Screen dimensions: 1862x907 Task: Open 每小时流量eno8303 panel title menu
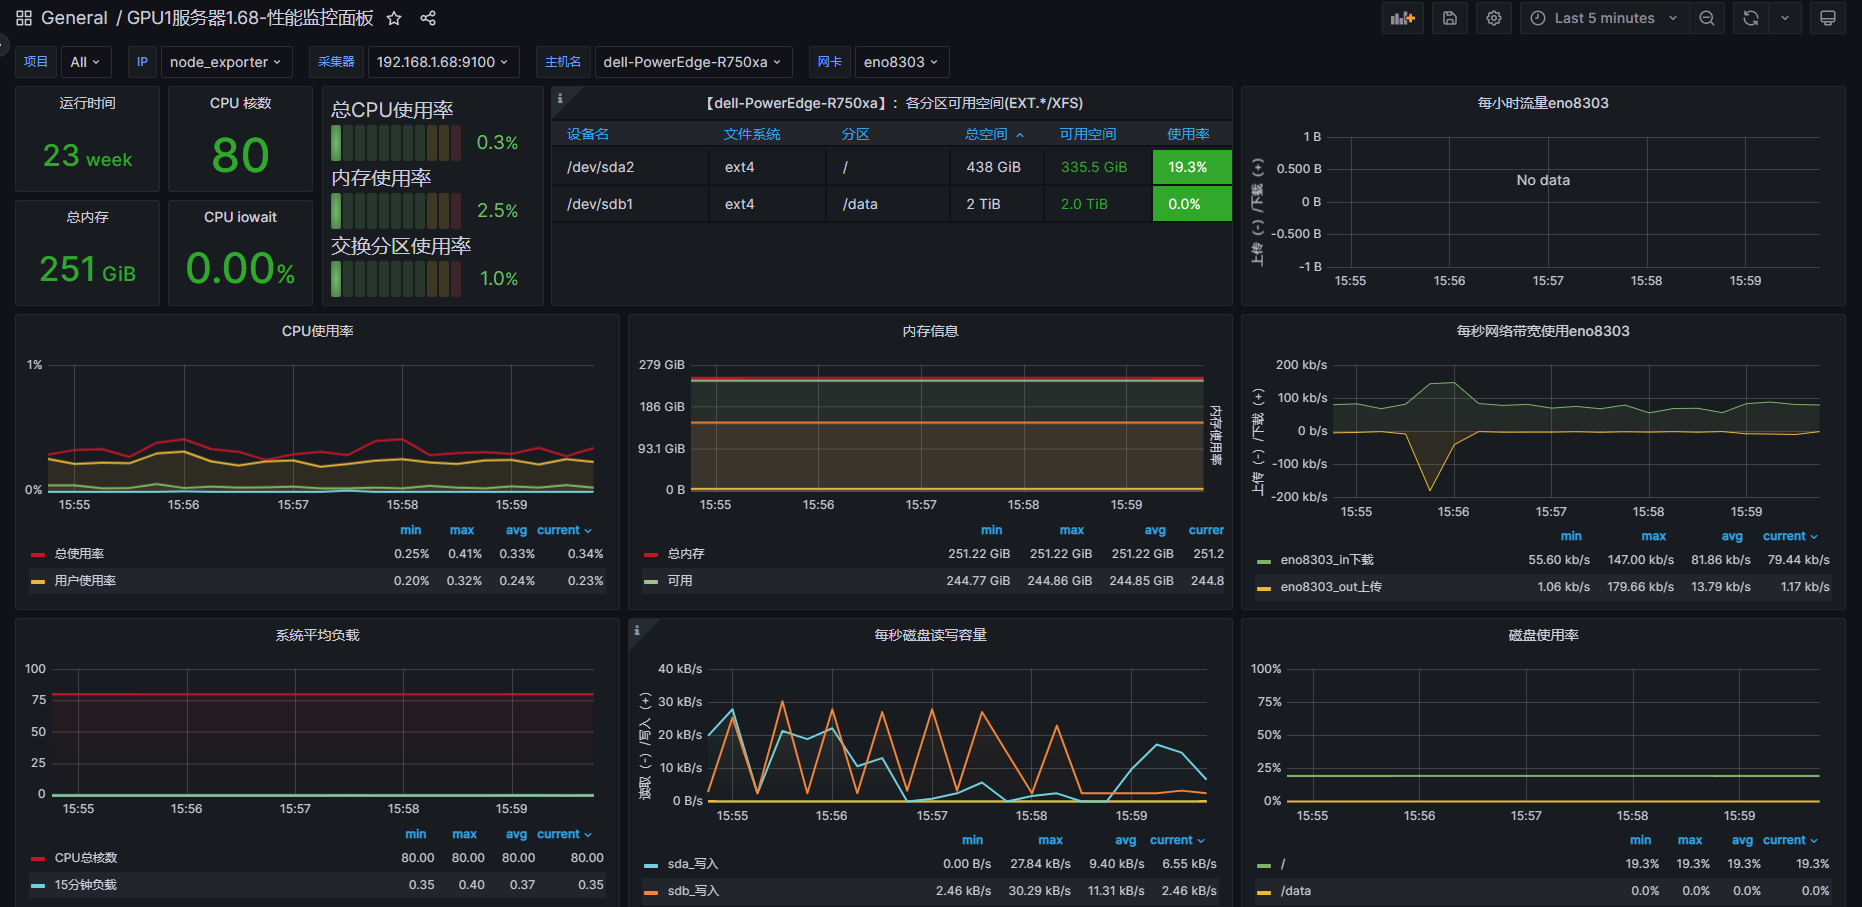click(1543, 103)
